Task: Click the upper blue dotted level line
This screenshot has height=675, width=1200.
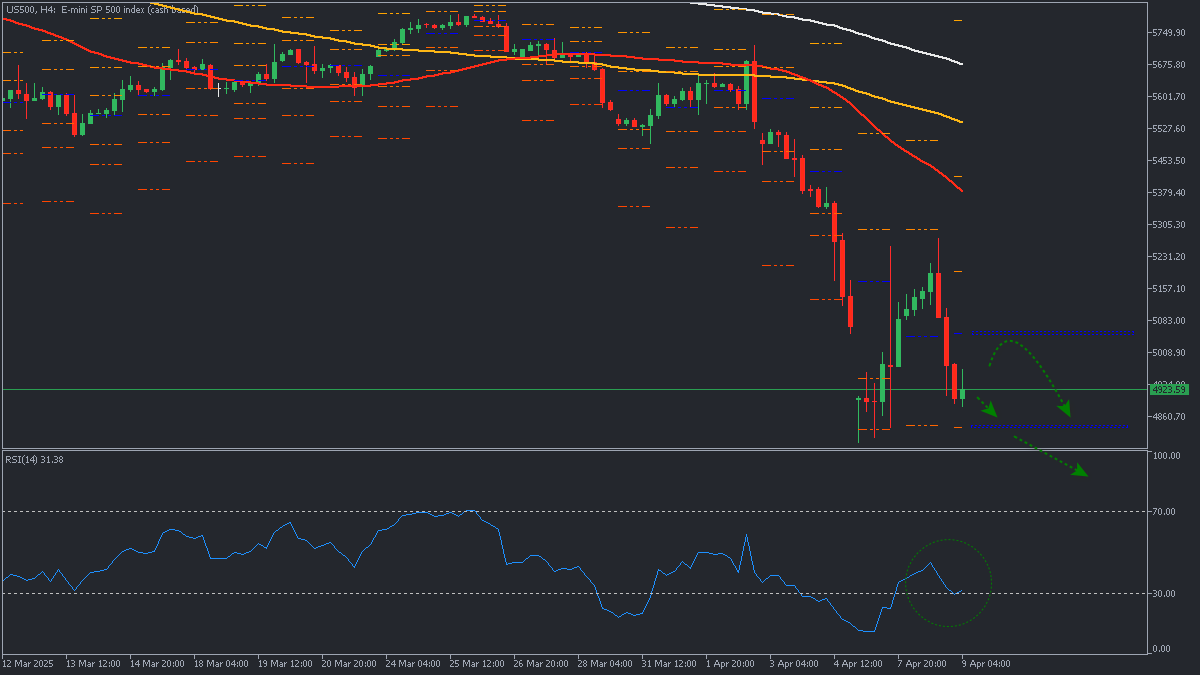Action: [1050, 334]
